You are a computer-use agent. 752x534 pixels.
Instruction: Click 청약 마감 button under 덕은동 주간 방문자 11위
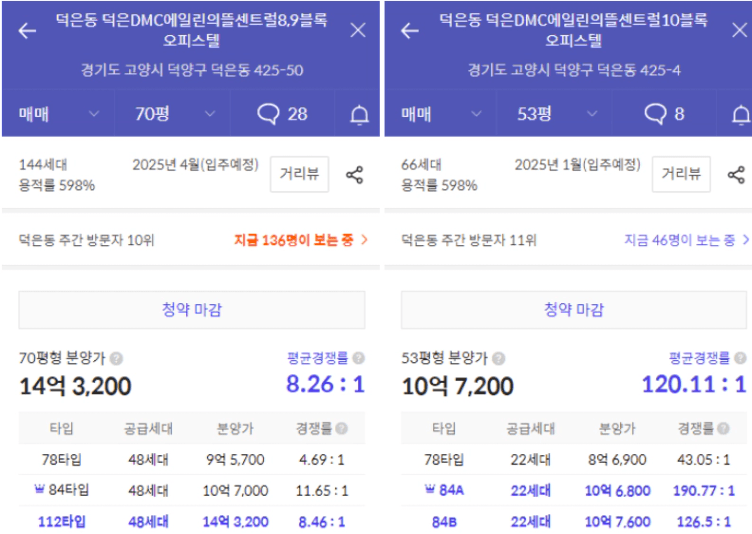[574, 310]
